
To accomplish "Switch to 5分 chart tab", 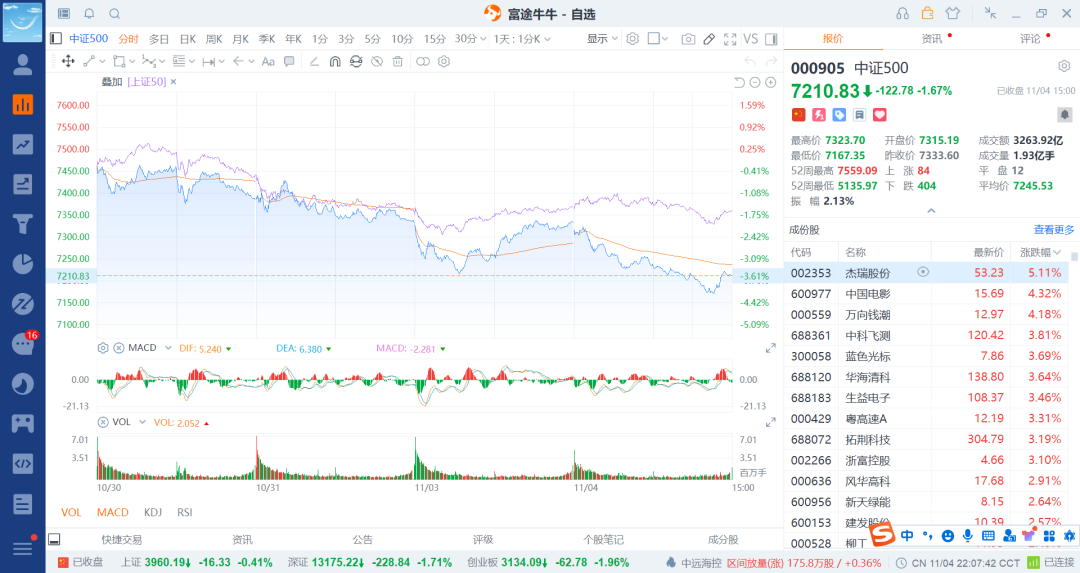I will 372,39.
